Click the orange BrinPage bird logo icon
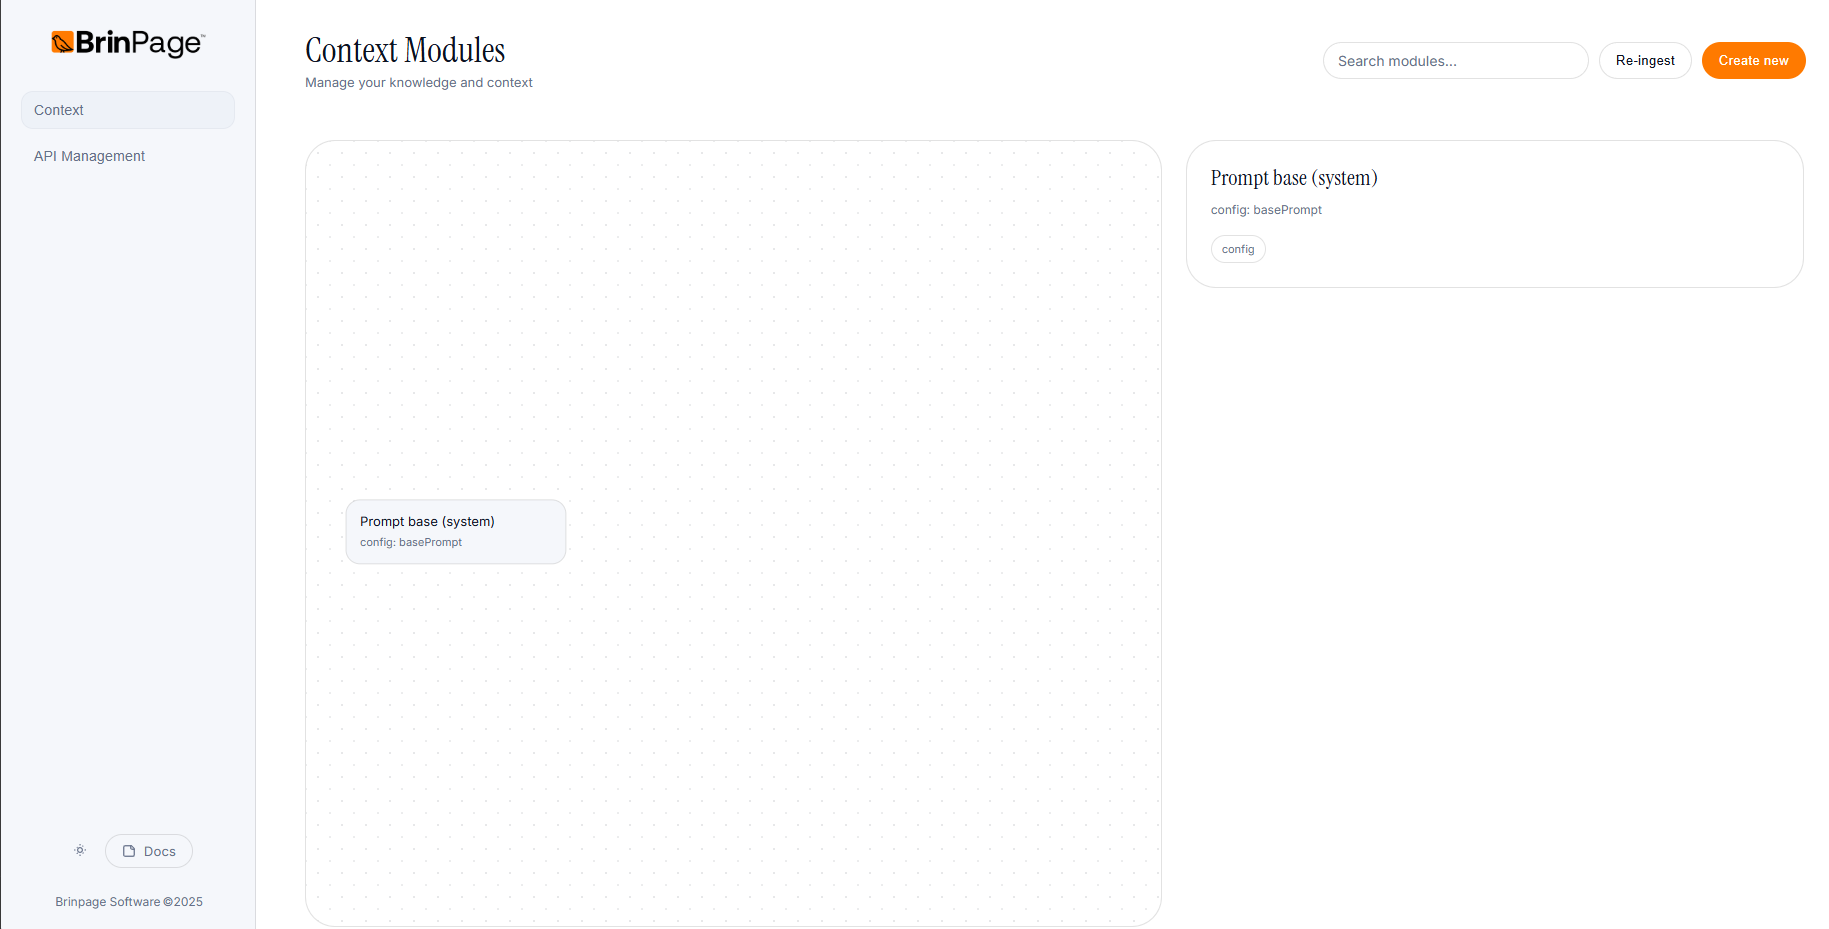Viewport: 1829px width, 929px height. click(62, 43)
